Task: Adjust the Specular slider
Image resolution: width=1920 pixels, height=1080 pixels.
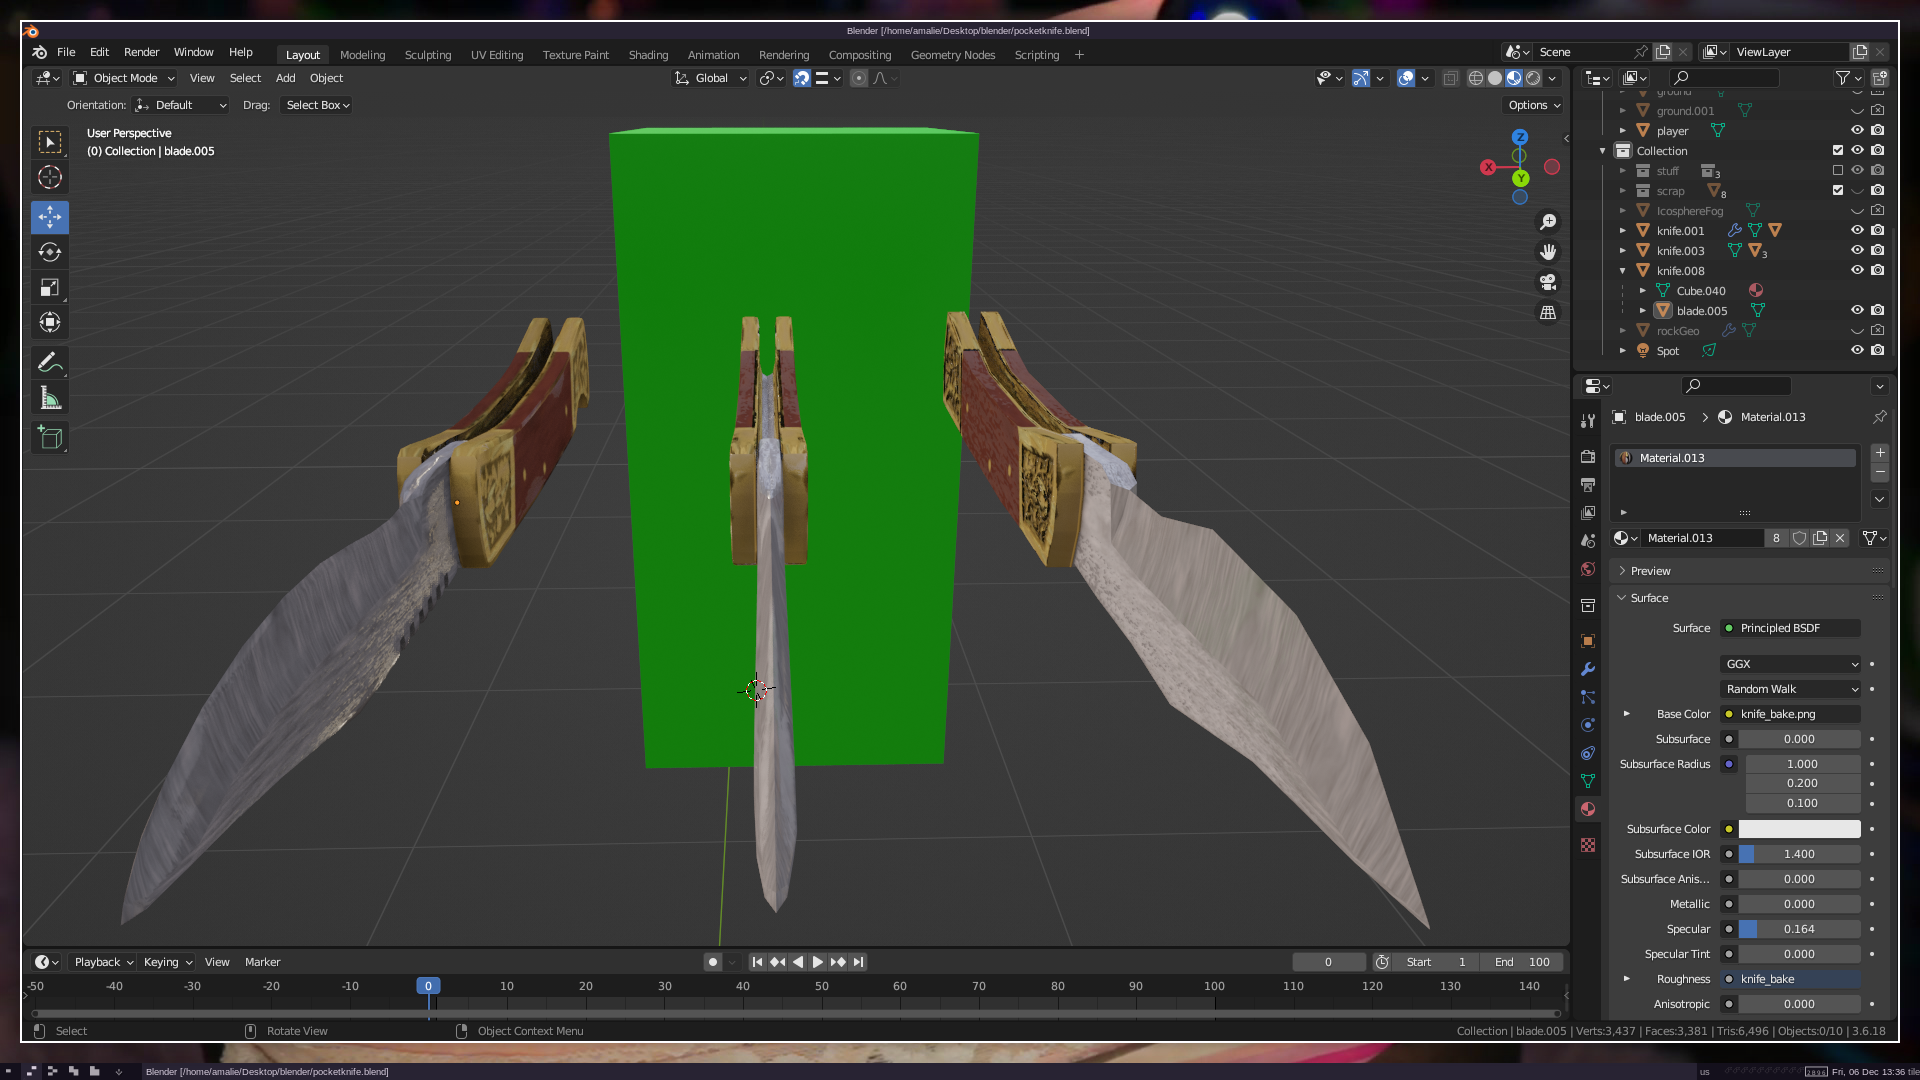Action: tap(1799, 929)
